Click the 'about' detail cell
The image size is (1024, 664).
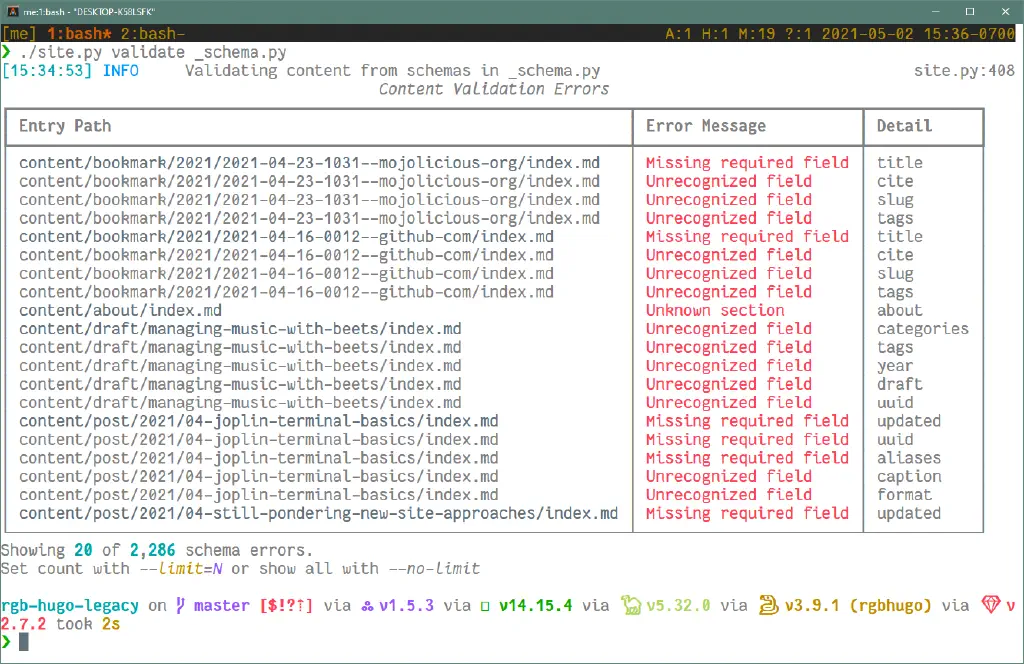[900, 310]
